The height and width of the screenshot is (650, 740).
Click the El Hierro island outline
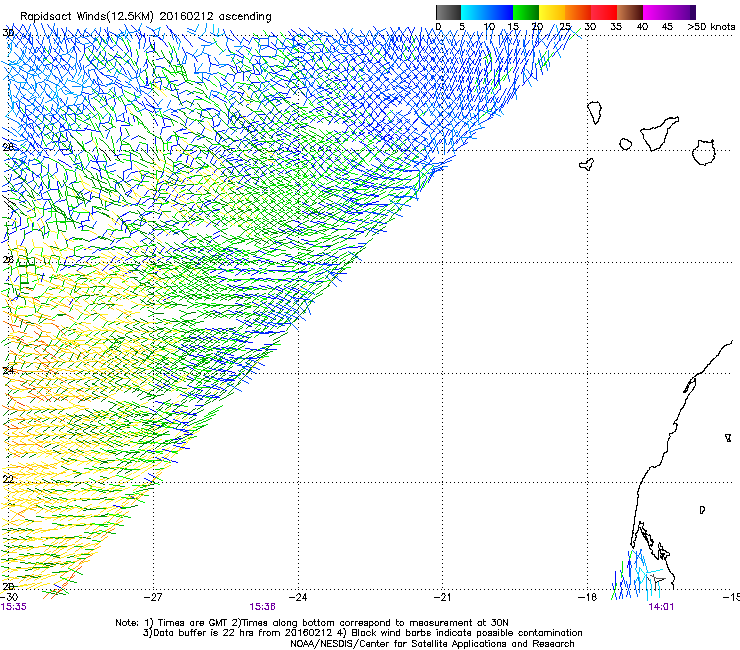(x=587, y=164)
